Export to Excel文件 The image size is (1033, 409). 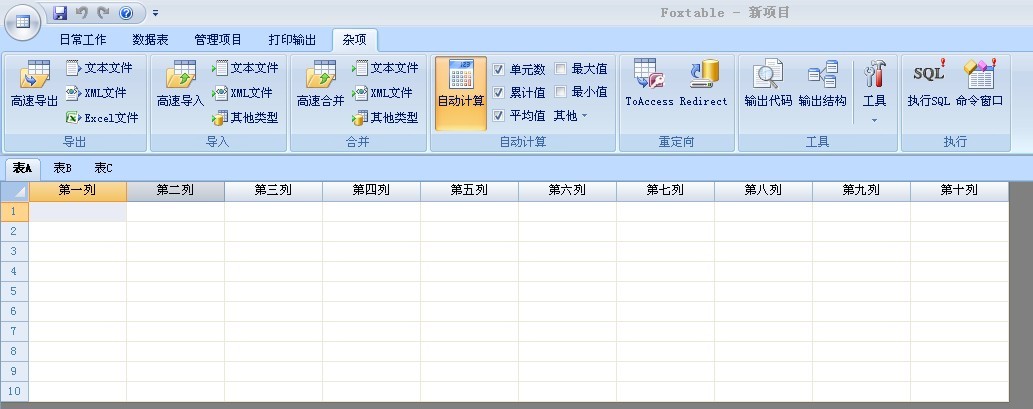[102, 118]
